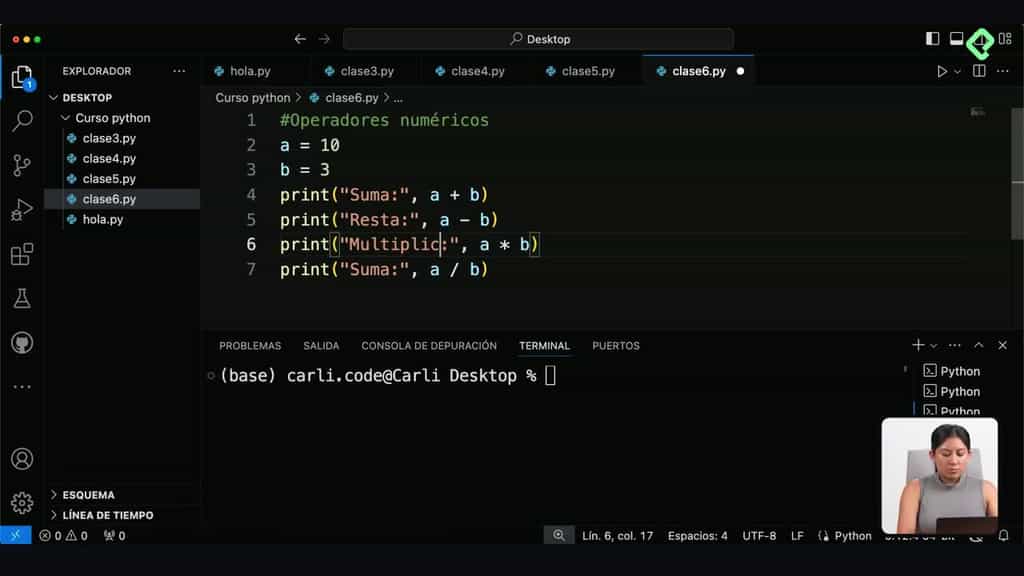
Task: Open the Accounts icon near the bottom
Action: coord(23,460)
